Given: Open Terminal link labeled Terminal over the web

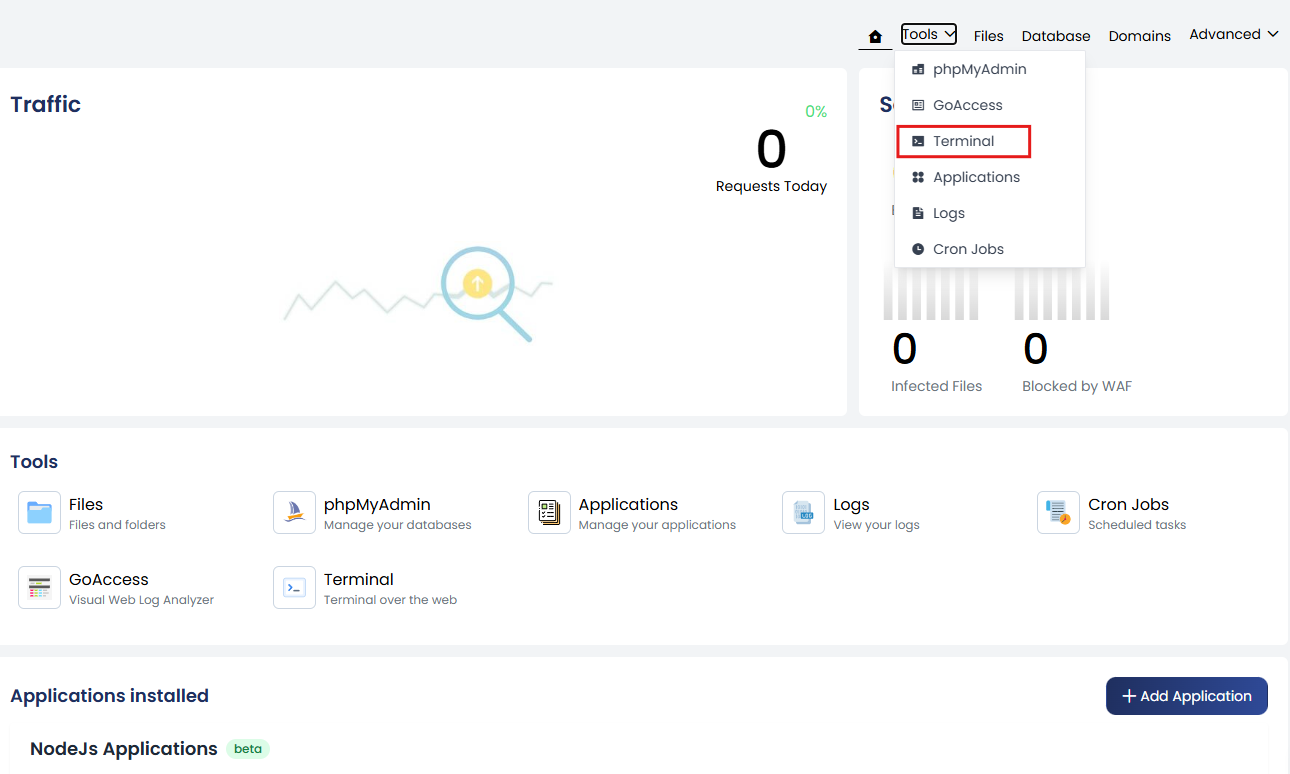Looking at the screenshot, I should pos(391,588).
